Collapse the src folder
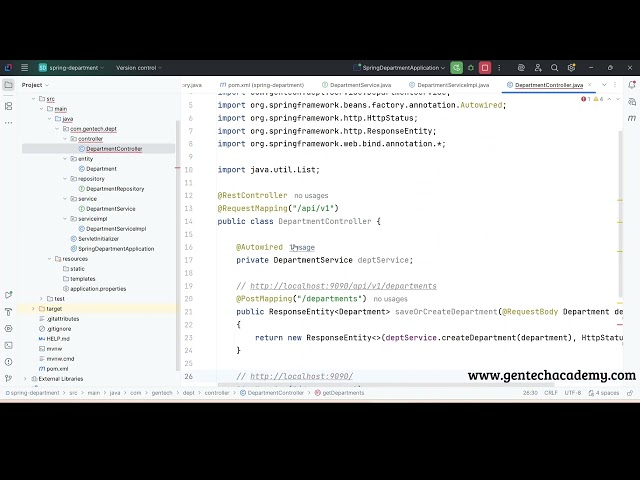This screenshot has width=640, height=480. tap(33, 99)
